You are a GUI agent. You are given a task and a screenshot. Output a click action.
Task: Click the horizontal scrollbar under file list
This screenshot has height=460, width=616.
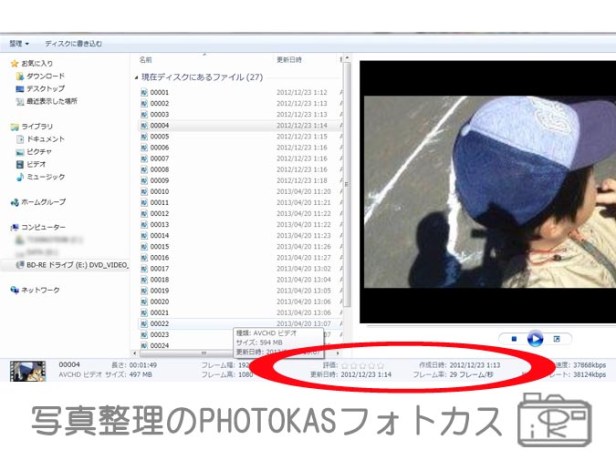204,353
